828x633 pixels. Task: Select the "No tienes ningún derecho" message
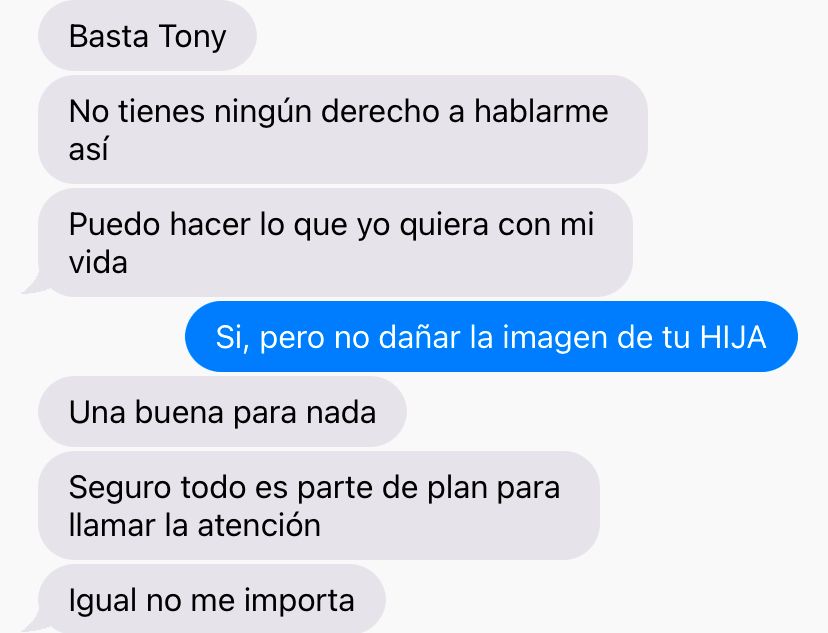343,129
